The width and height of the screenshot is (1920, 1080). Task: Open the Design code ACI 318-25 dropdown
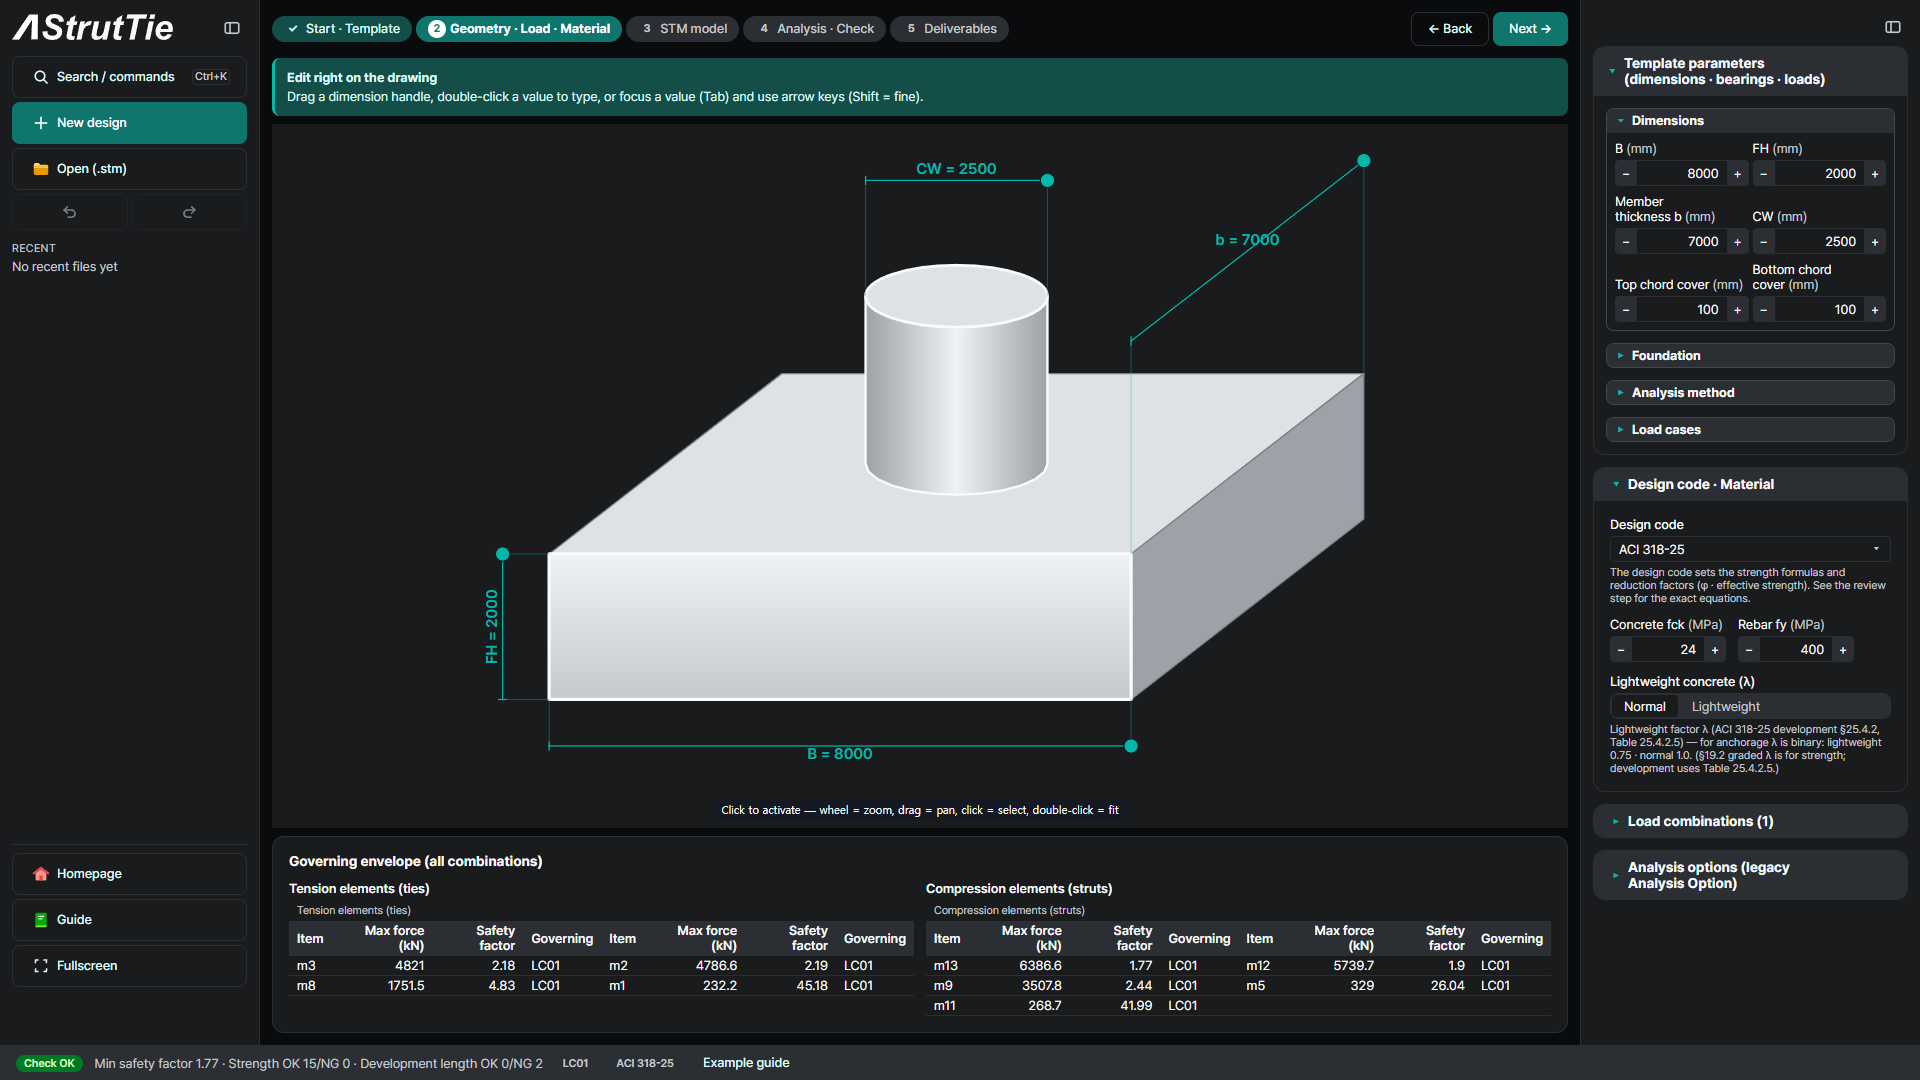coord(1750,550)
